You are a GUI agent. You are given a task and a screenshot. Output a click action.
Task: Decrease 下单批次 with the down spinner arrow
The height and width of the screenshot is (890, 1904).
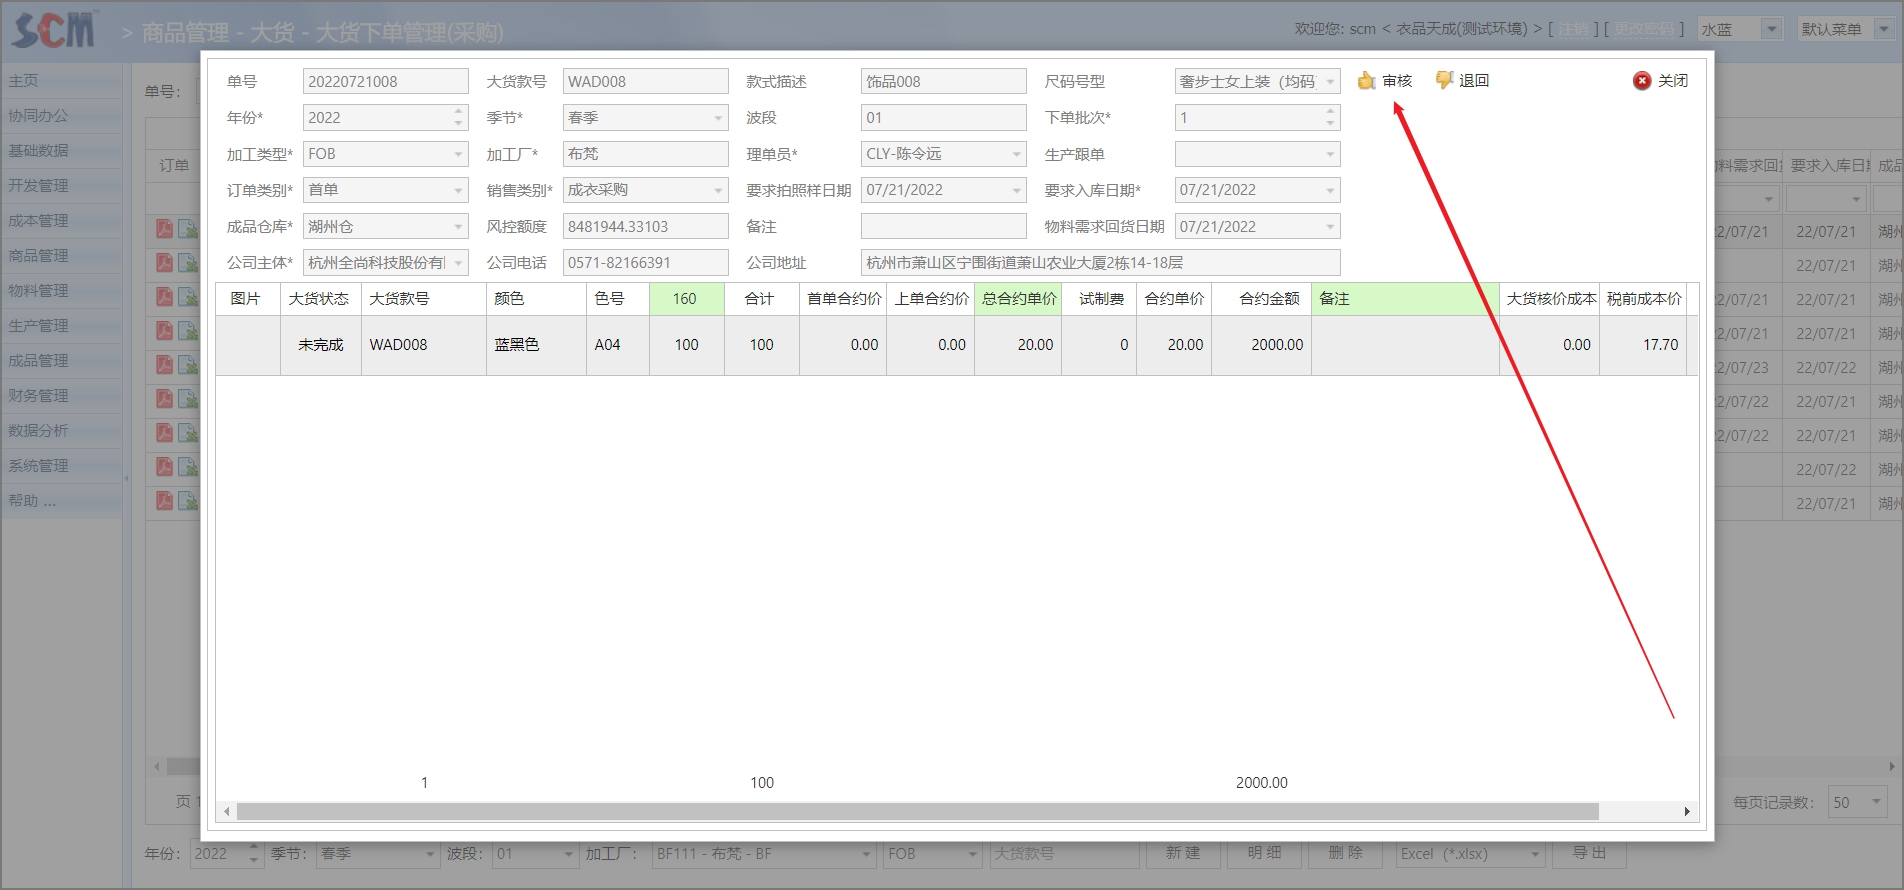(1330, 123)
